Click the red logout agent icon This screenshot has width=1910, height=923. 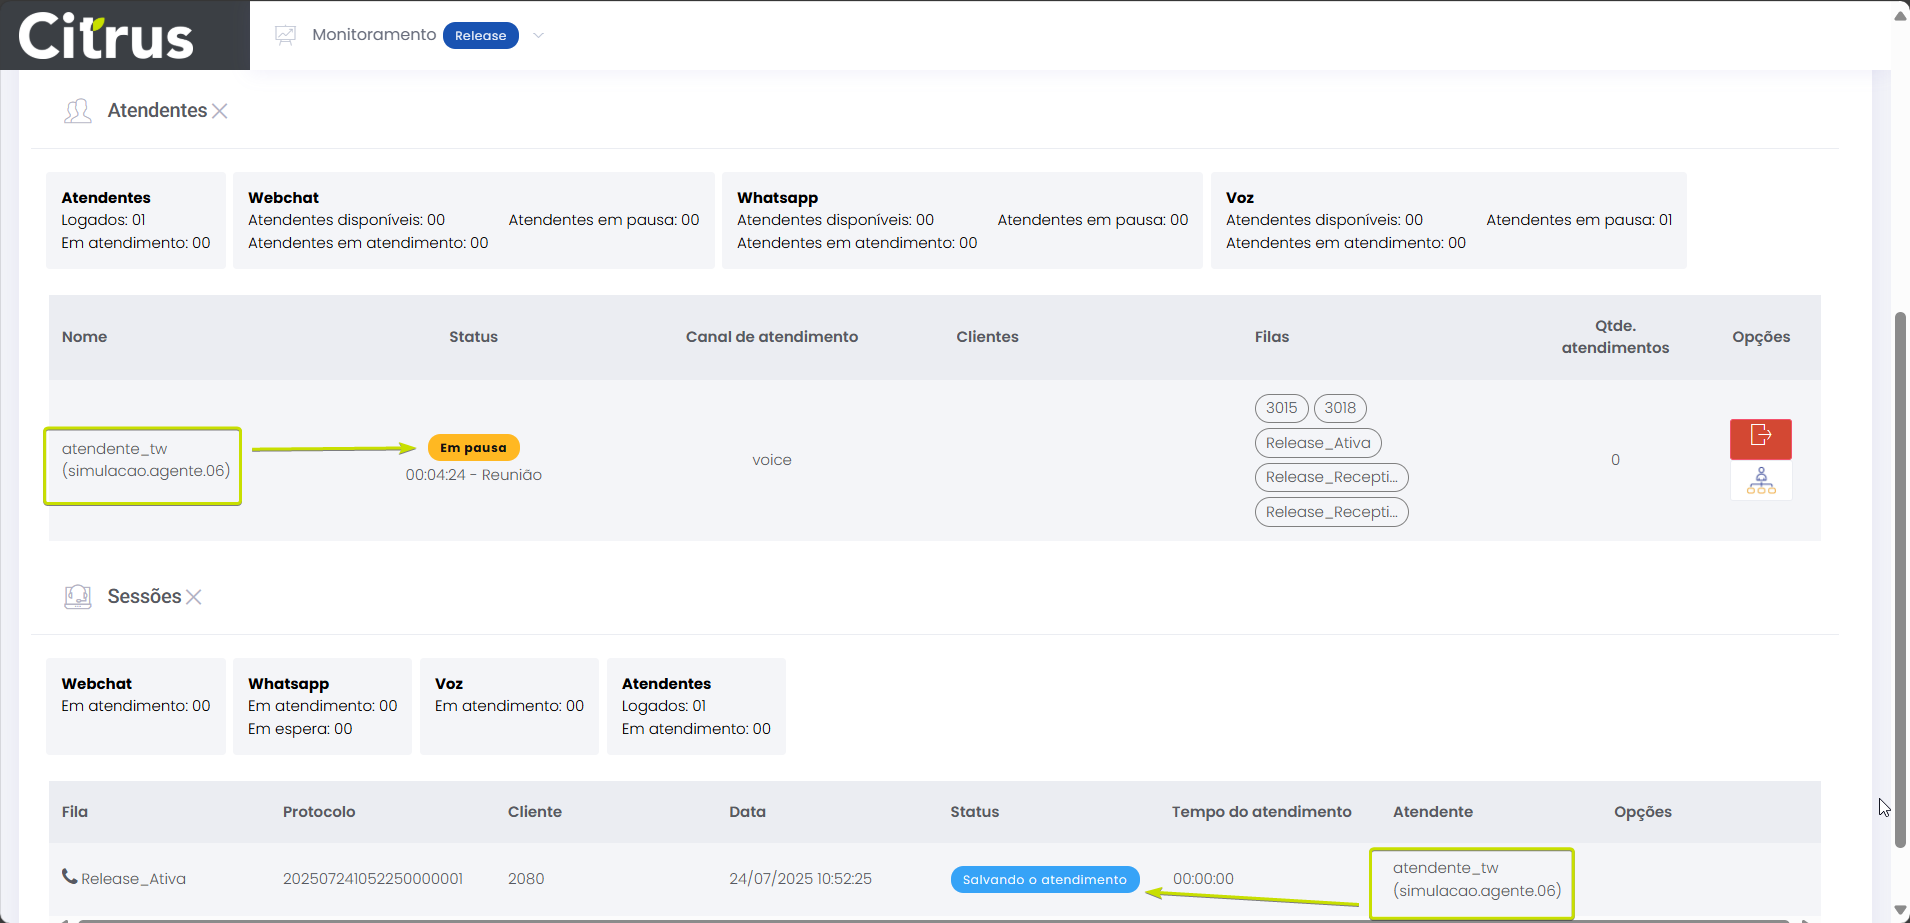[x=1760, y=438]
